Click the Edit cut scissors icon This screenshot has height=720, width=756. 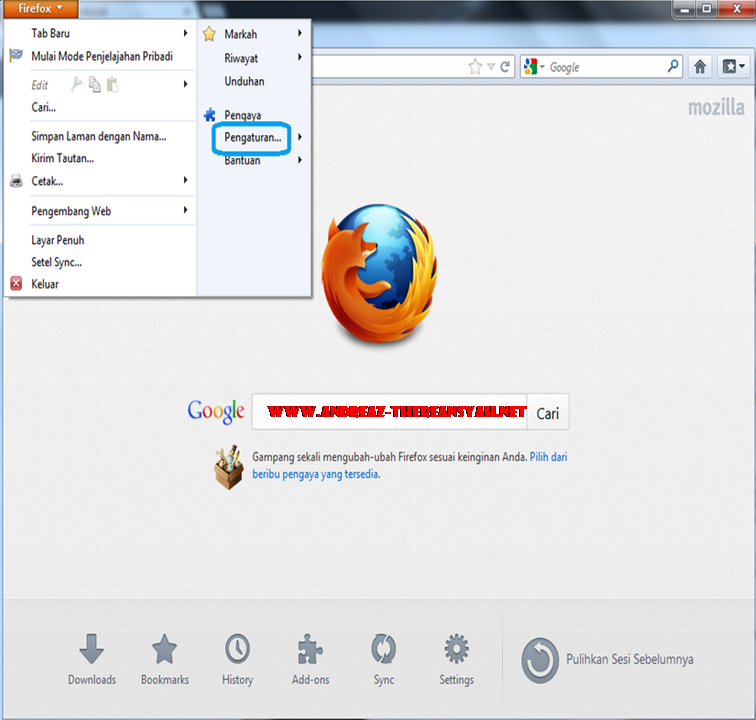pos(76,84)
